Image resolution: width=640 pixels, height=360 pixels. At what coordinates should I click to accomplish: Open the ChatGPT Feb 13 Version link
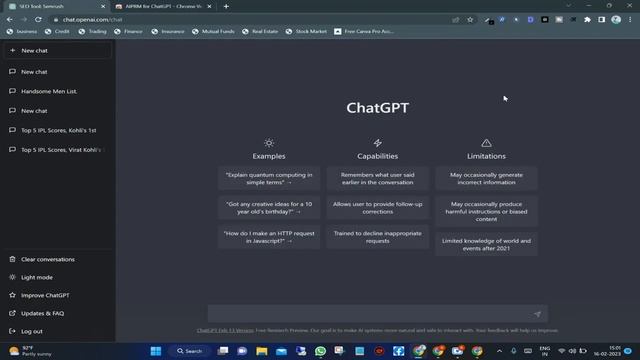coord(225,330)
